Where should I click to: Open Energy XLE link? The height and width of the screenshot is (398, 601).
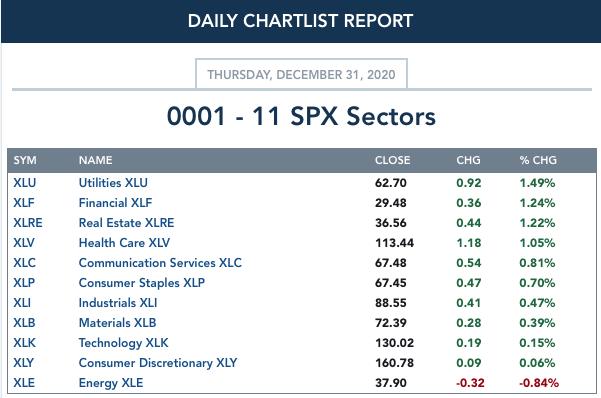tap(111, 383)
